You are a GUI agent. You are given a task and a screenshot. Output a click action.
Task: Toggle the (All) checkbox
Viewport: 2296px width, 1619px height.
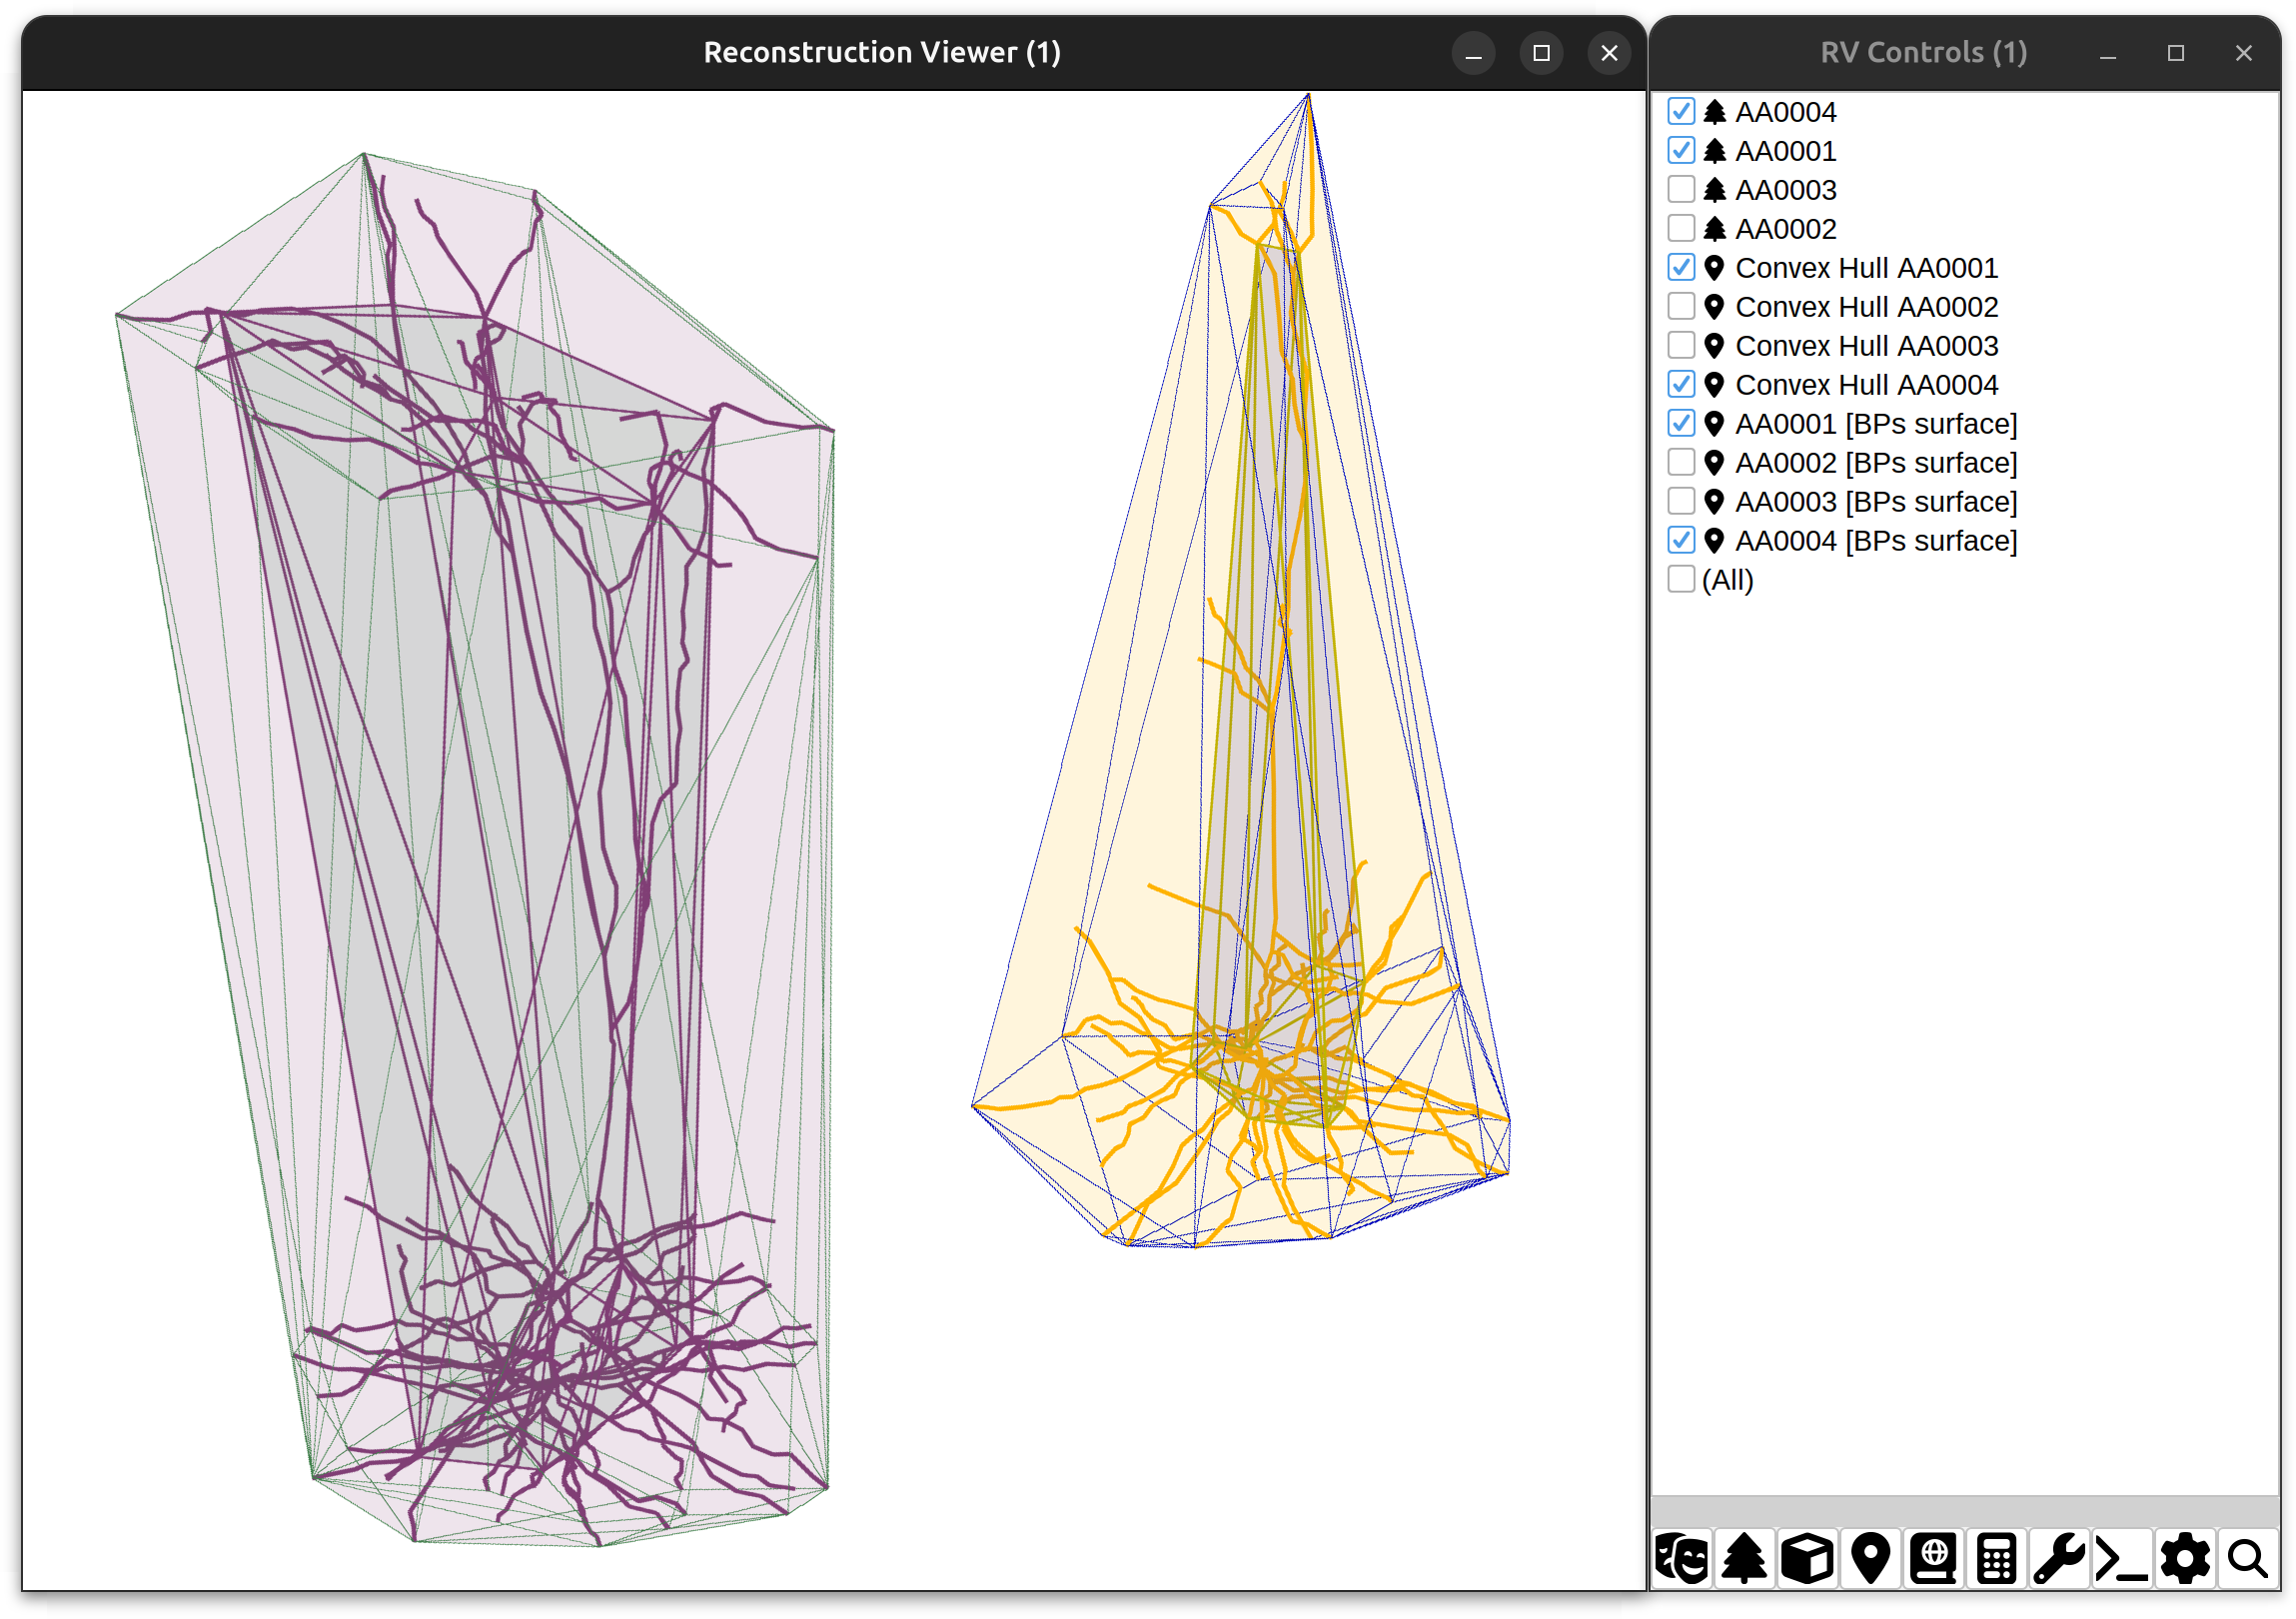[x=1681, y=579]
